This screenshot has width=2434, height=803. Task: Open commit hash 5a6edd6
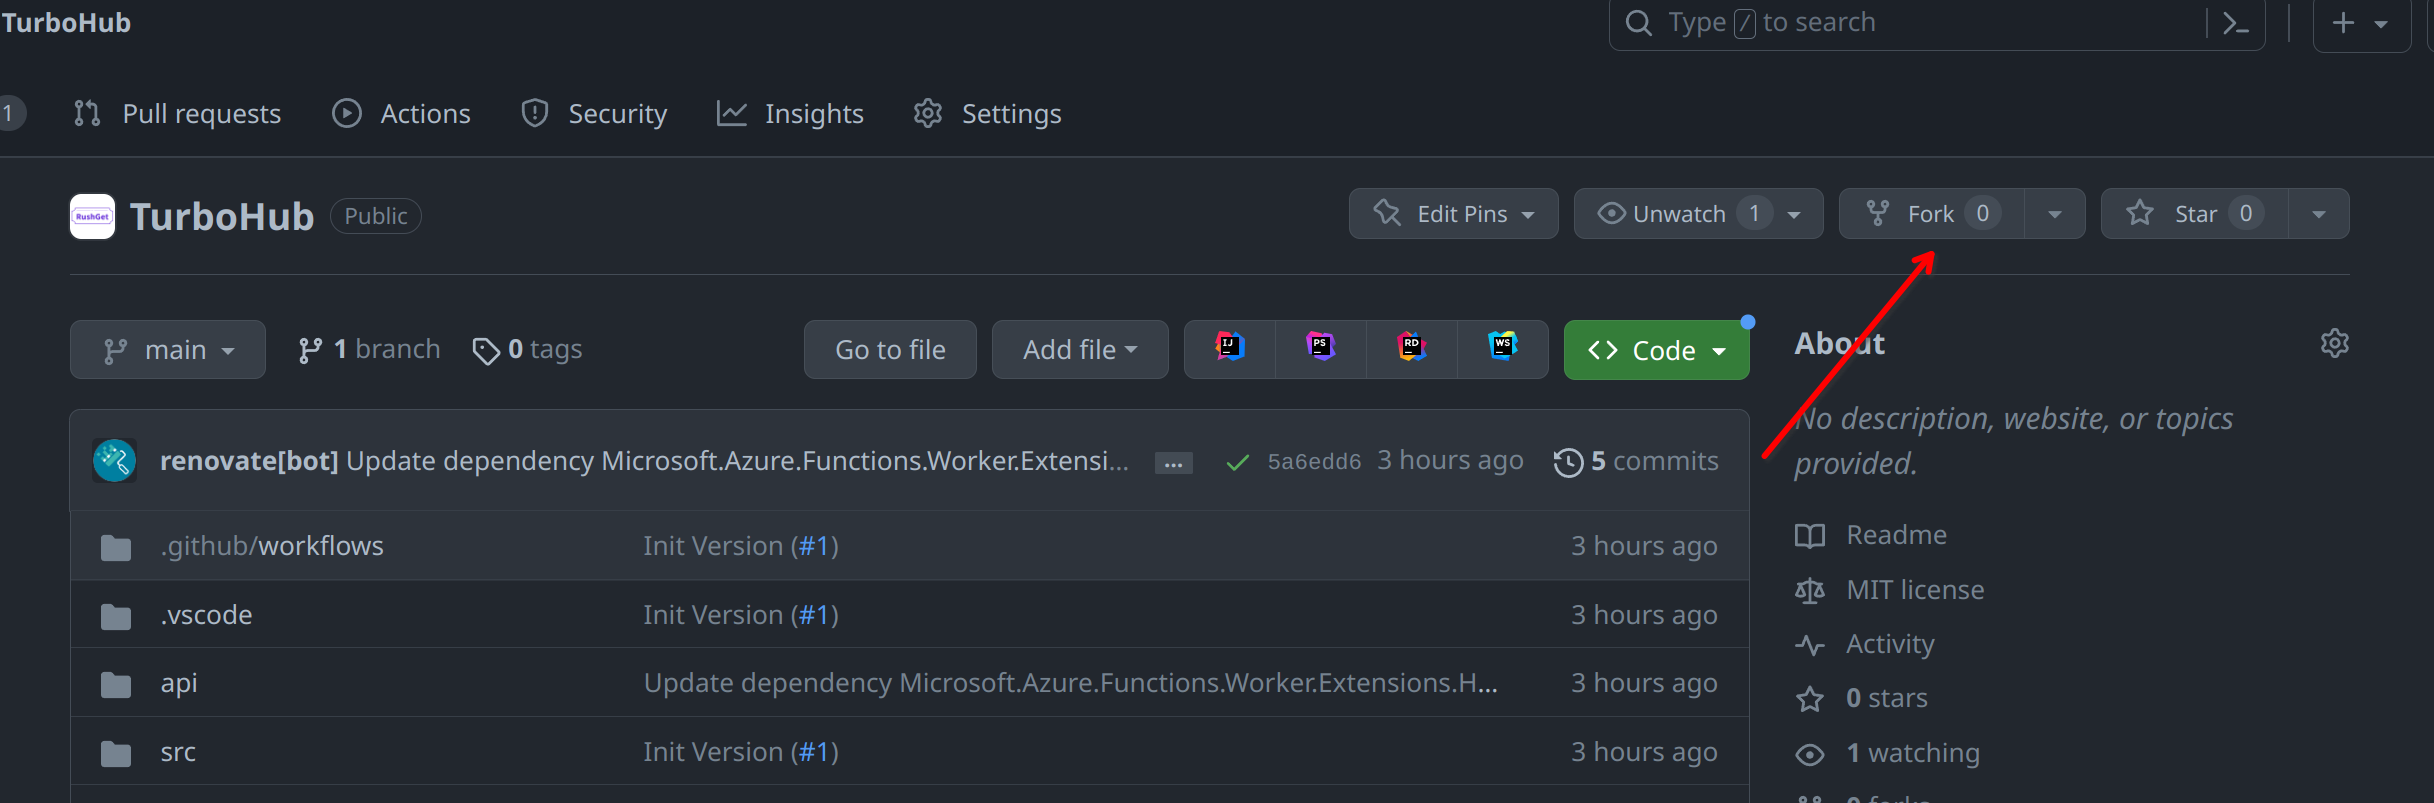click(x=1314, y=461)
